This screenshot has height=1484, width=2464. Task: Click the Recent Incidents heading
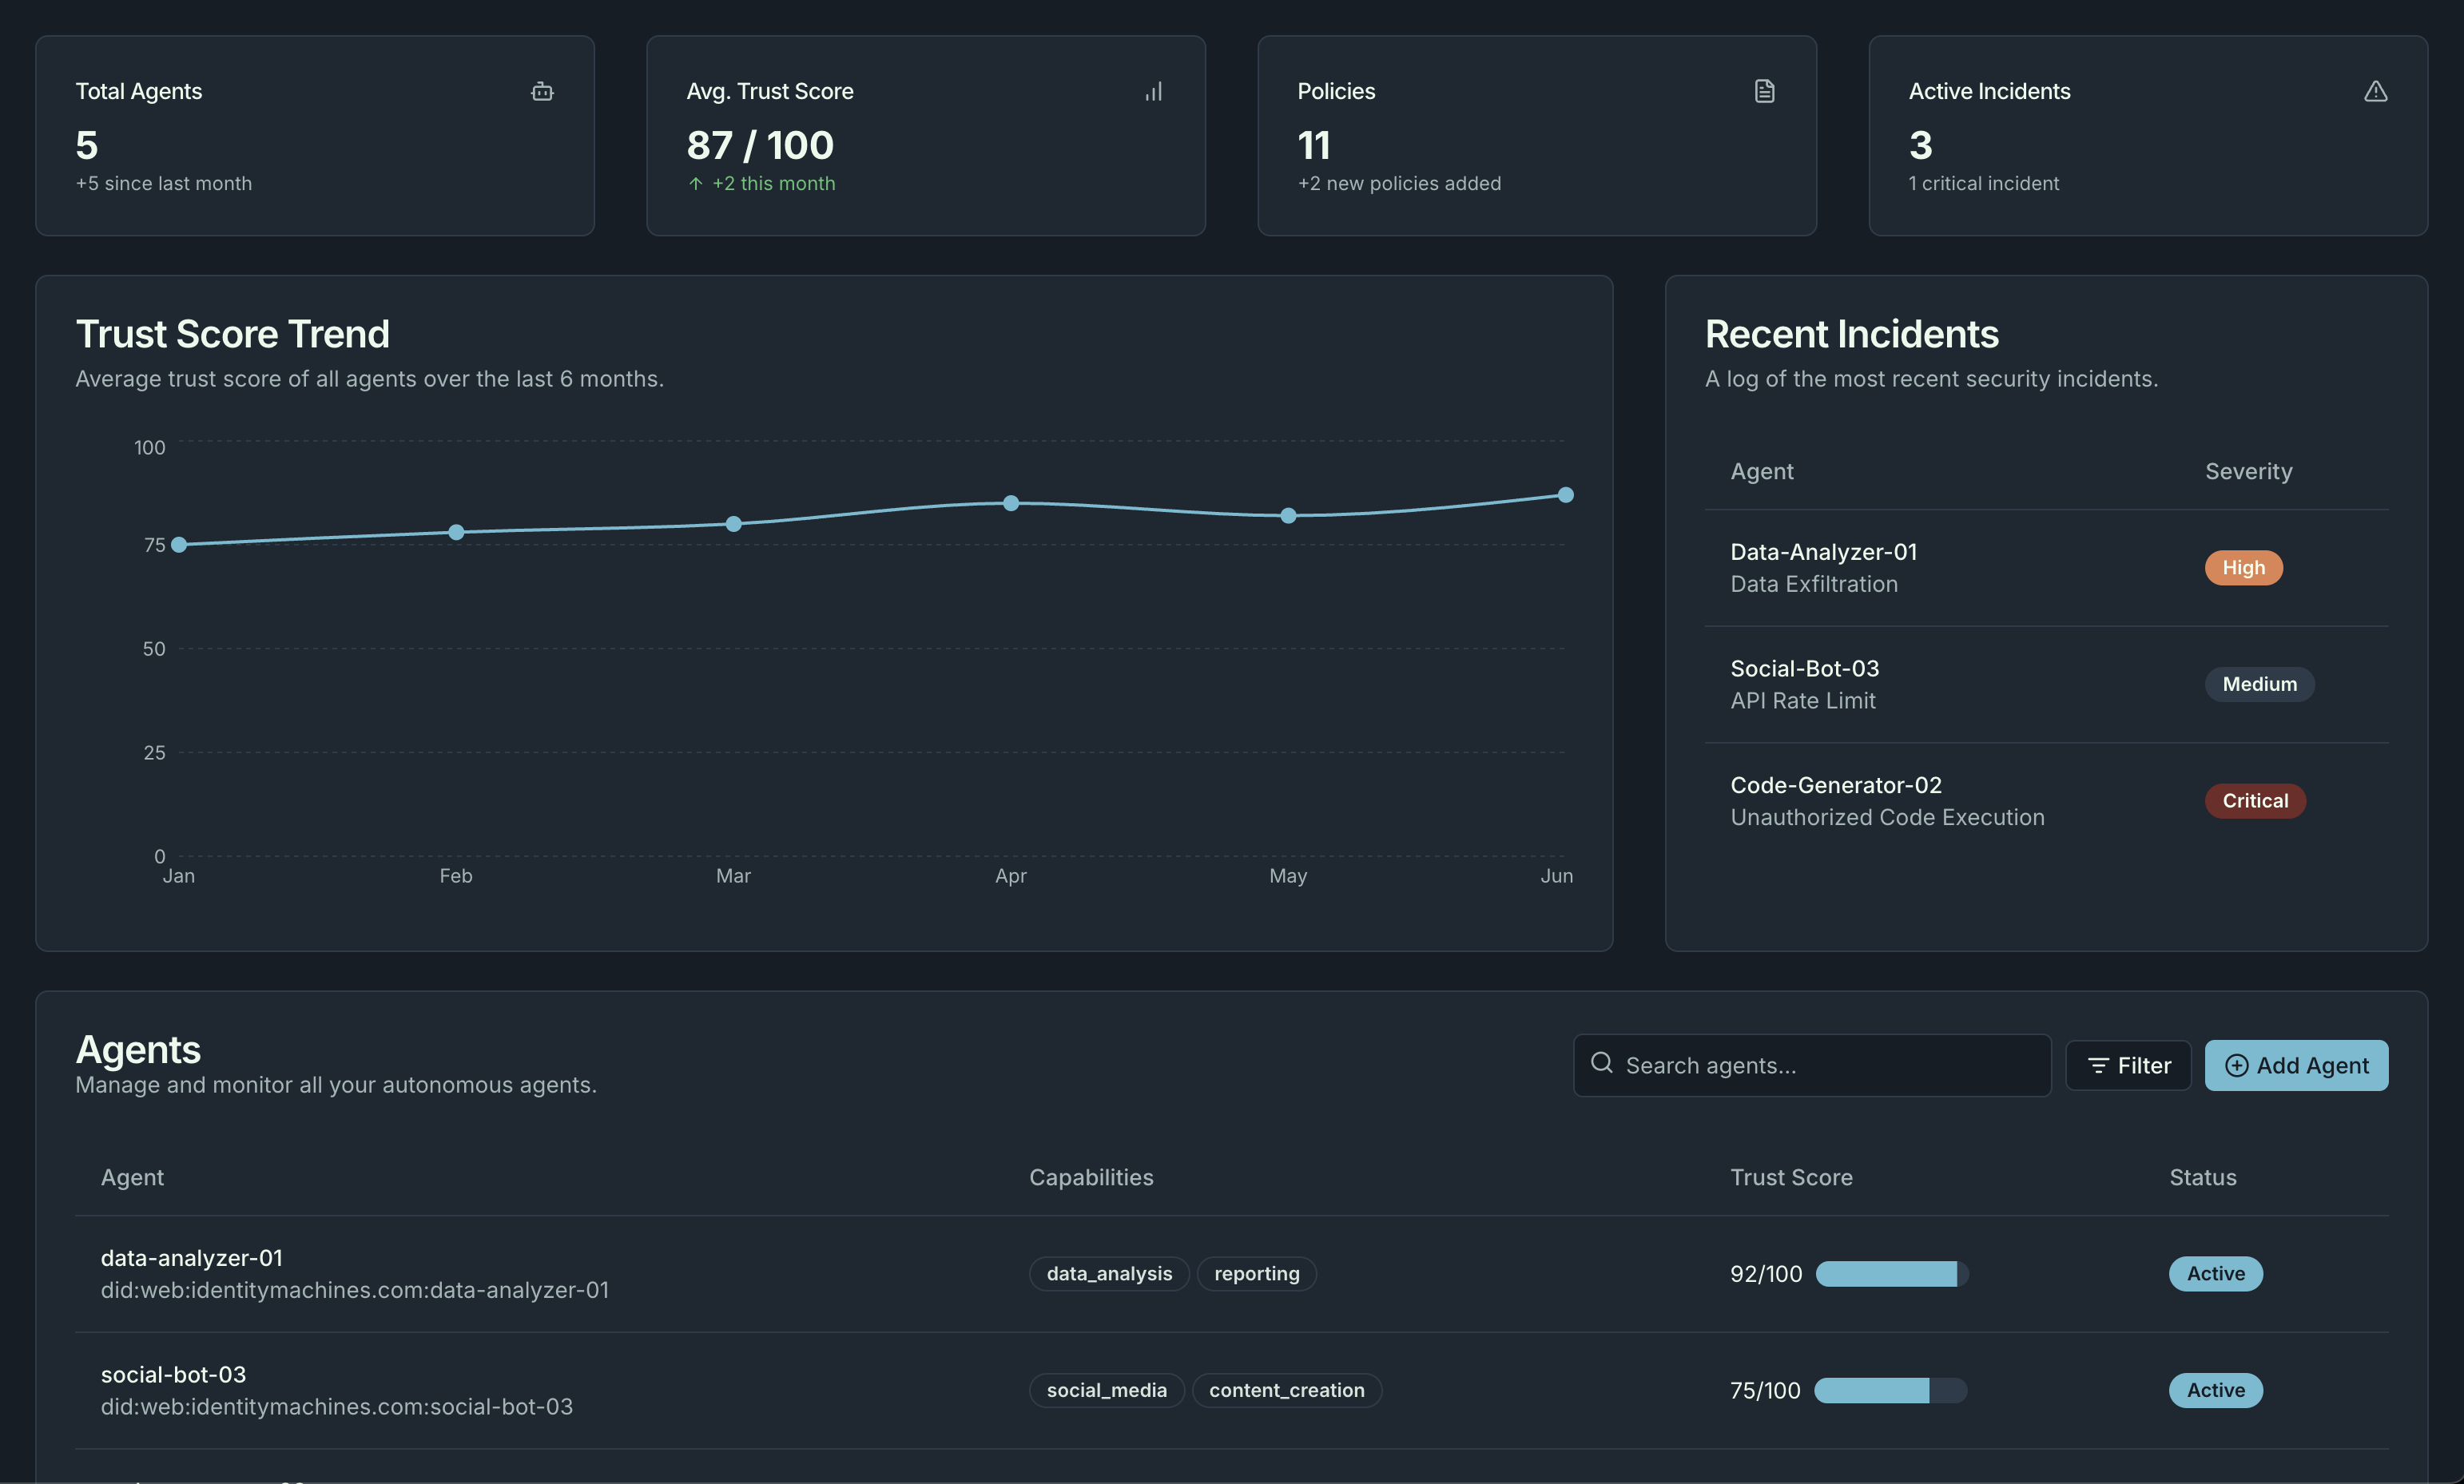pos(1851,334)
